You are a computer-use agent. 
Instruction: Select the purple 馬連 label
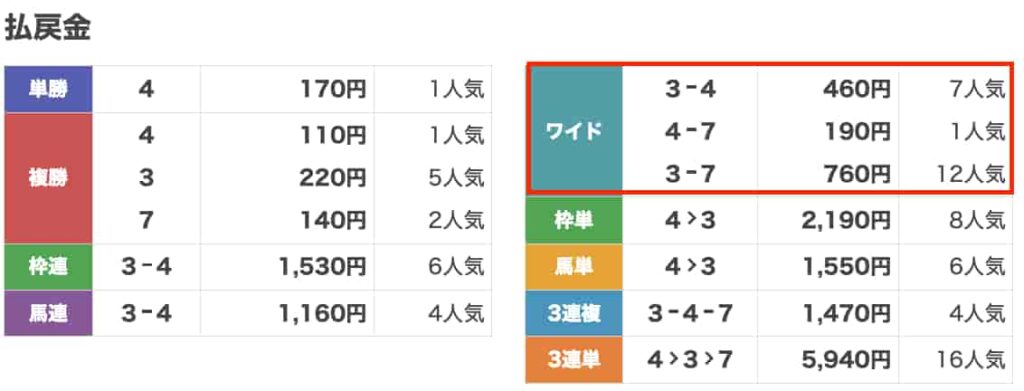click(x=48, y=313)
